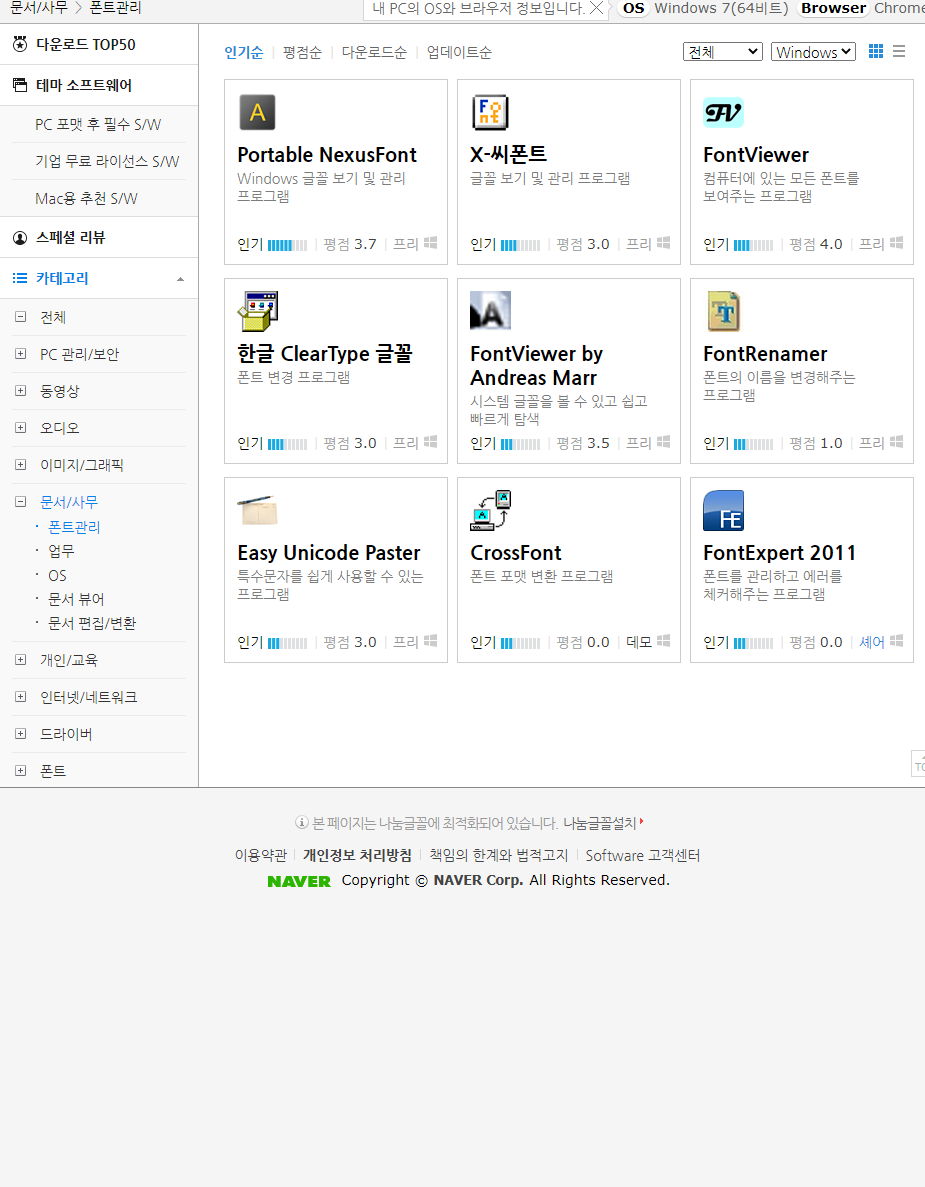Open the FontExpert 2011 title

[779, 553]
